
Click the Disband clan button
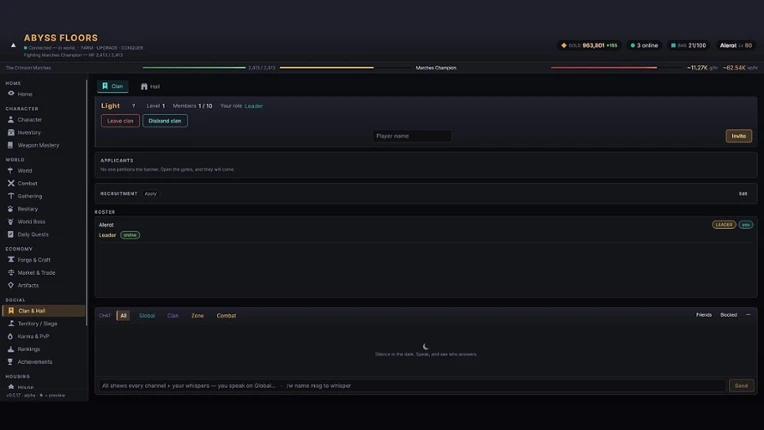(x=165, y=121)
